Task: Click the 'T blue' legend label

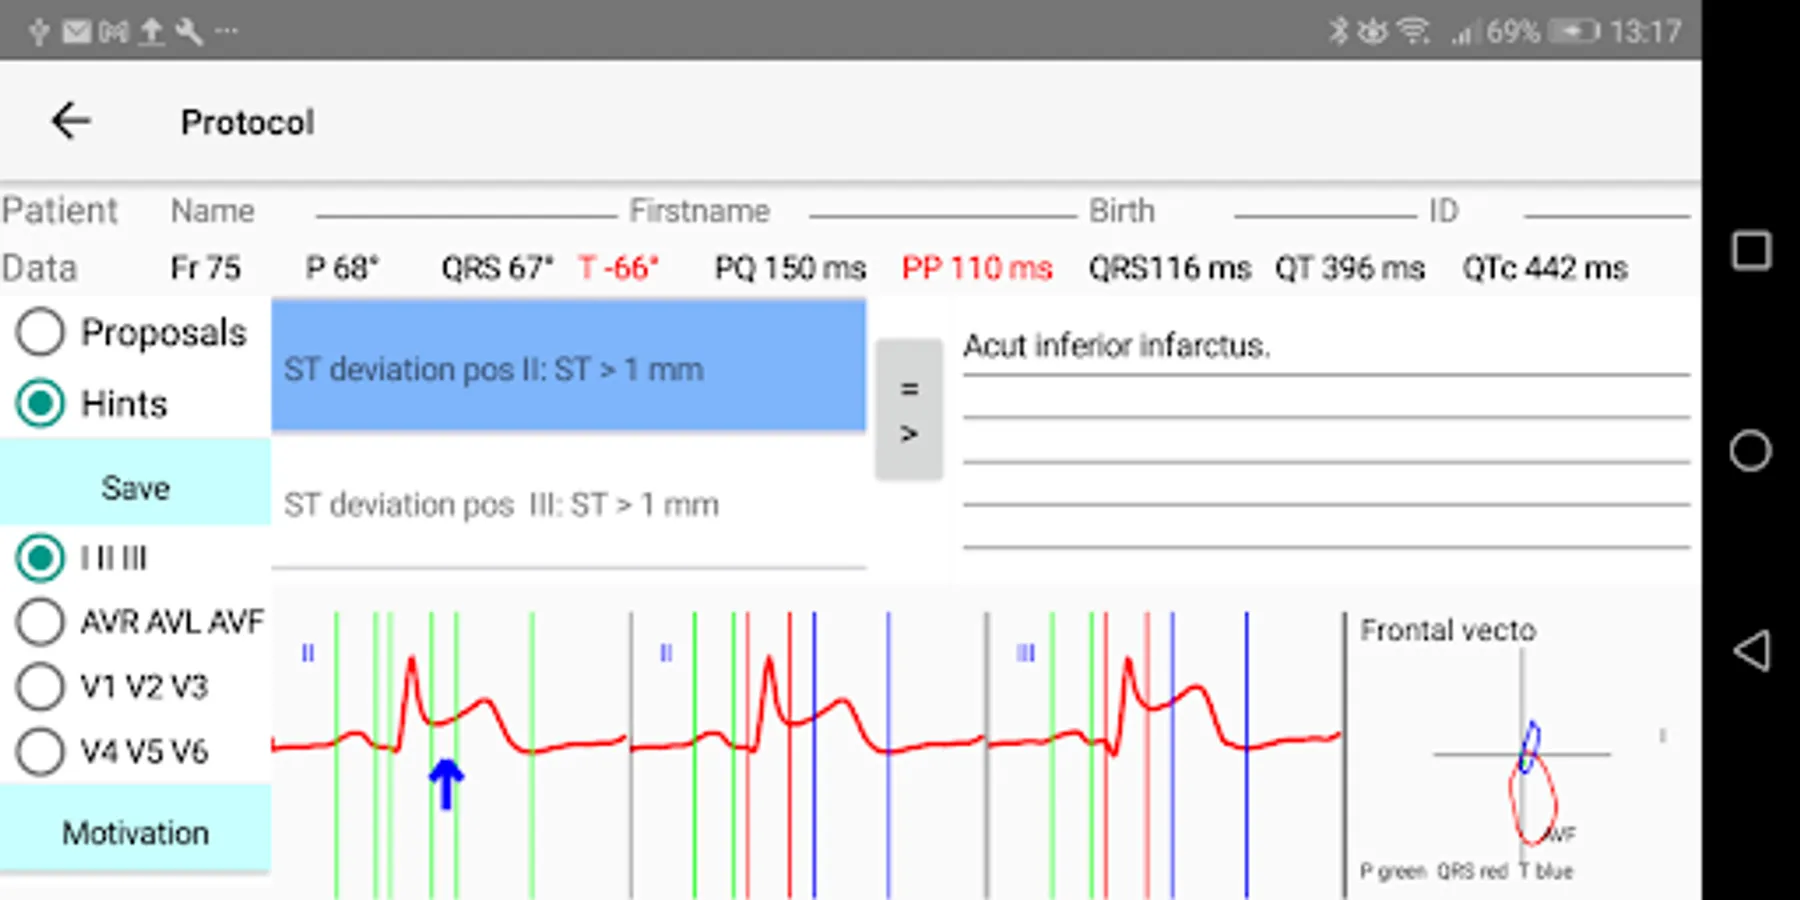Action: click(1546, 871)
